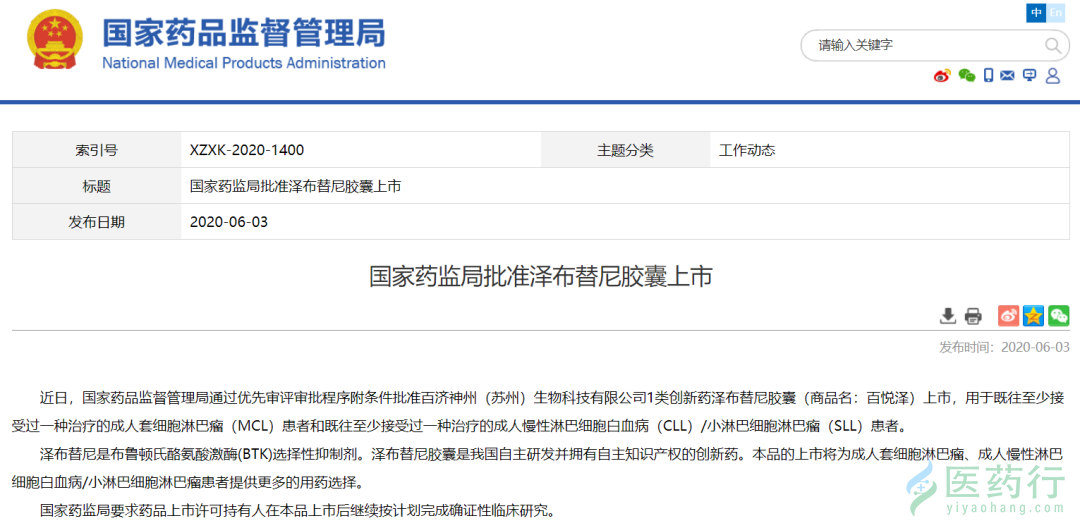The image size is (1080, 528).
Task: Select the table date 2020-06-03
Action: (x=229, y=222)
